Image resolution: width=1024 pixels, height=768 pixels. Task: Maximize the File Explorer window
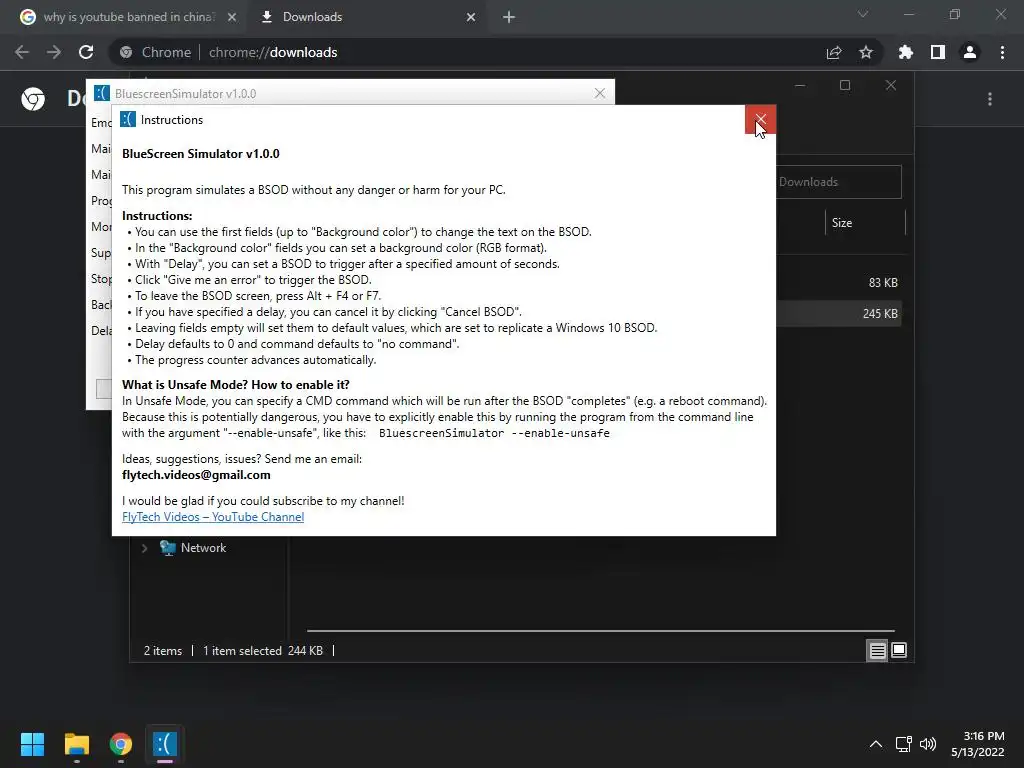tap(845, 86)
